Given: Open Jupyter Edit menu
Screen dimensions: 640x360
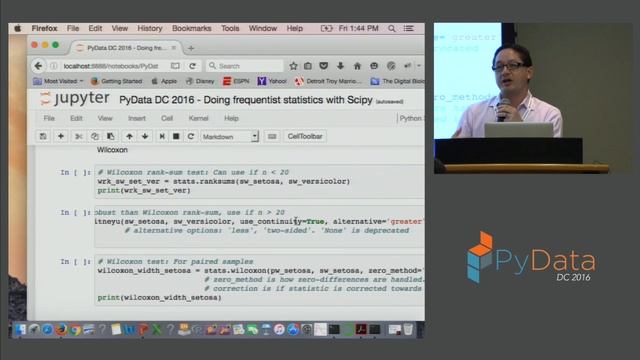Looking at the screenshot, I should (x=76, y=118).
